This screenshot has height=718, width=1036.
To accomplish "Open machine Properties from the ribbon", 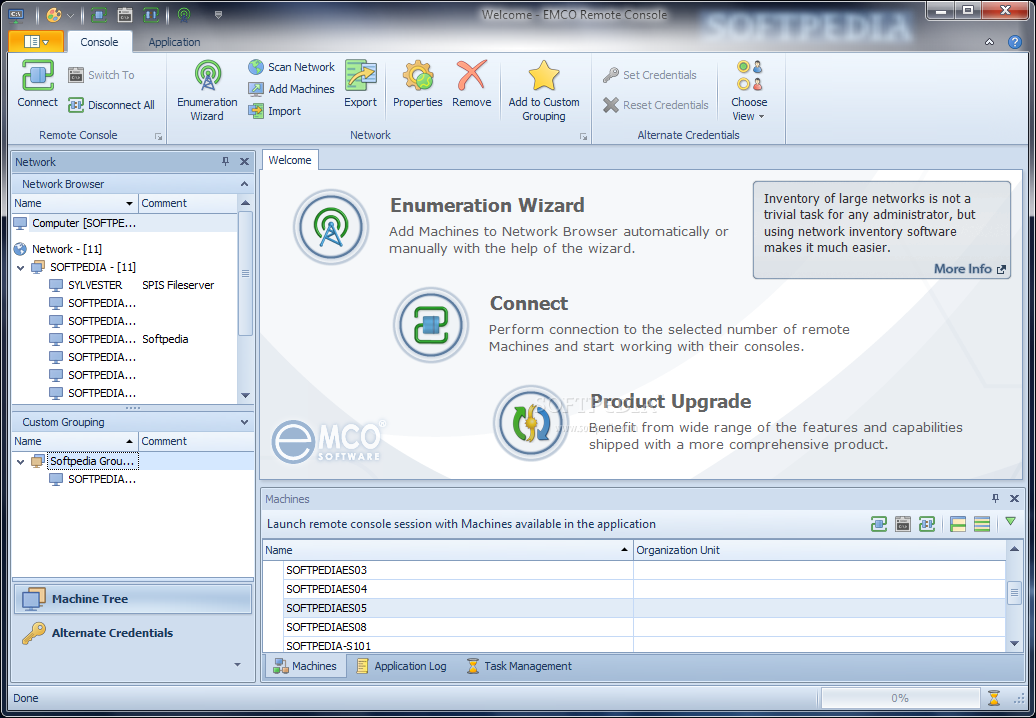I will (x=418, y=84).
